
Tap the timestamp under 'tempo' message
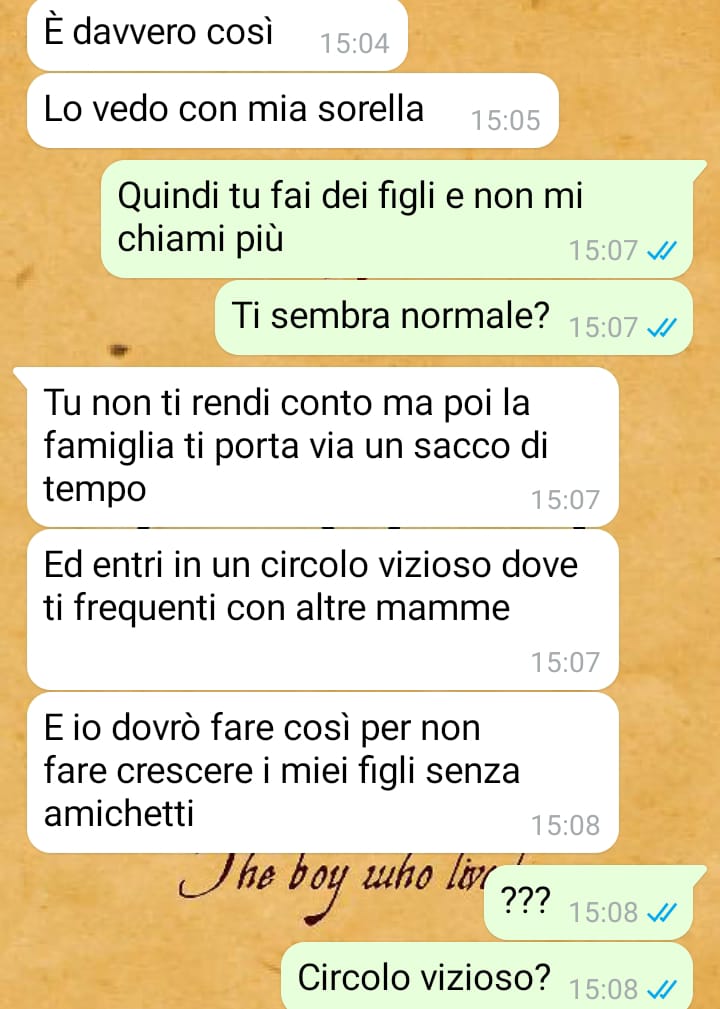pos(565,500)
